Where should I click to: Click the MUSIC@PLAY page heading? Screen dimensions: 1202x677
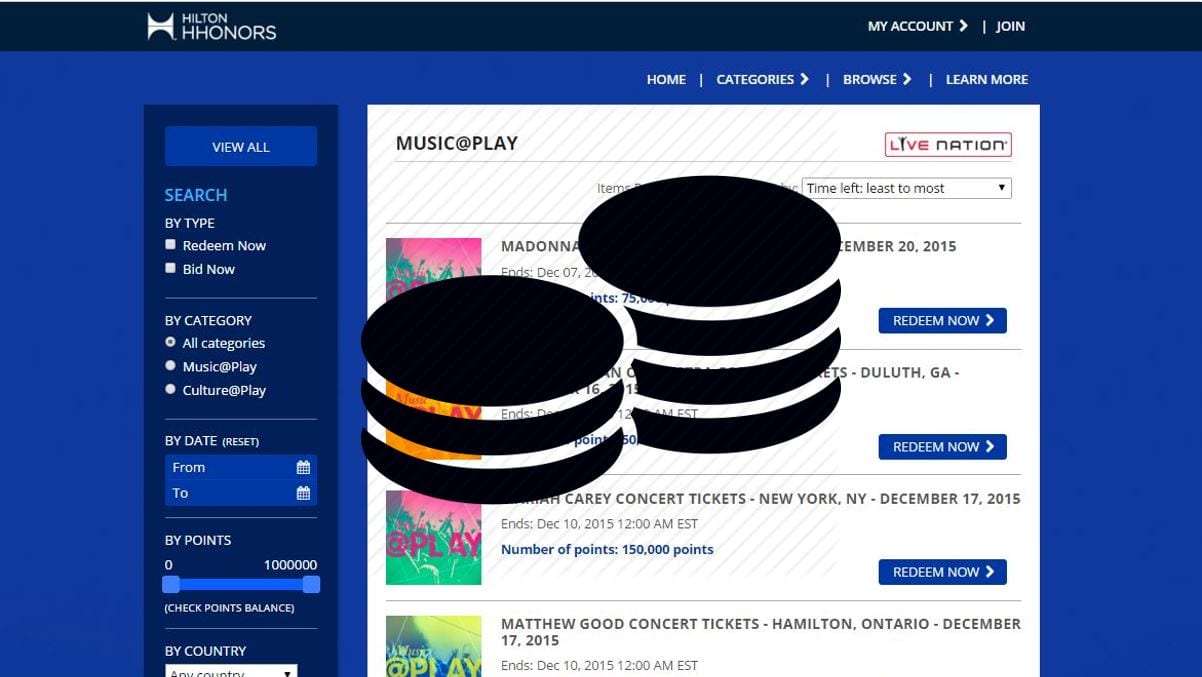(457, 143)
